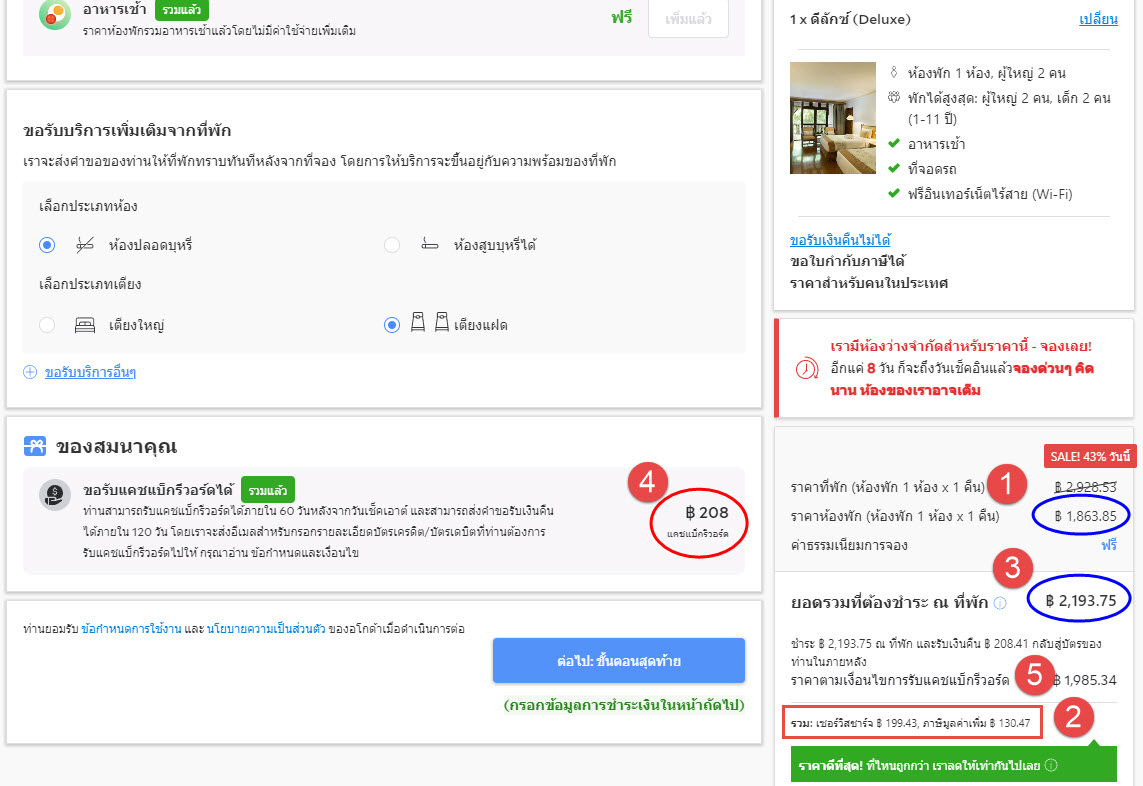The height and width of the screenshot is (786, 1143).
Task: Click info icon in green best price banner
Action: (1051, 767)
